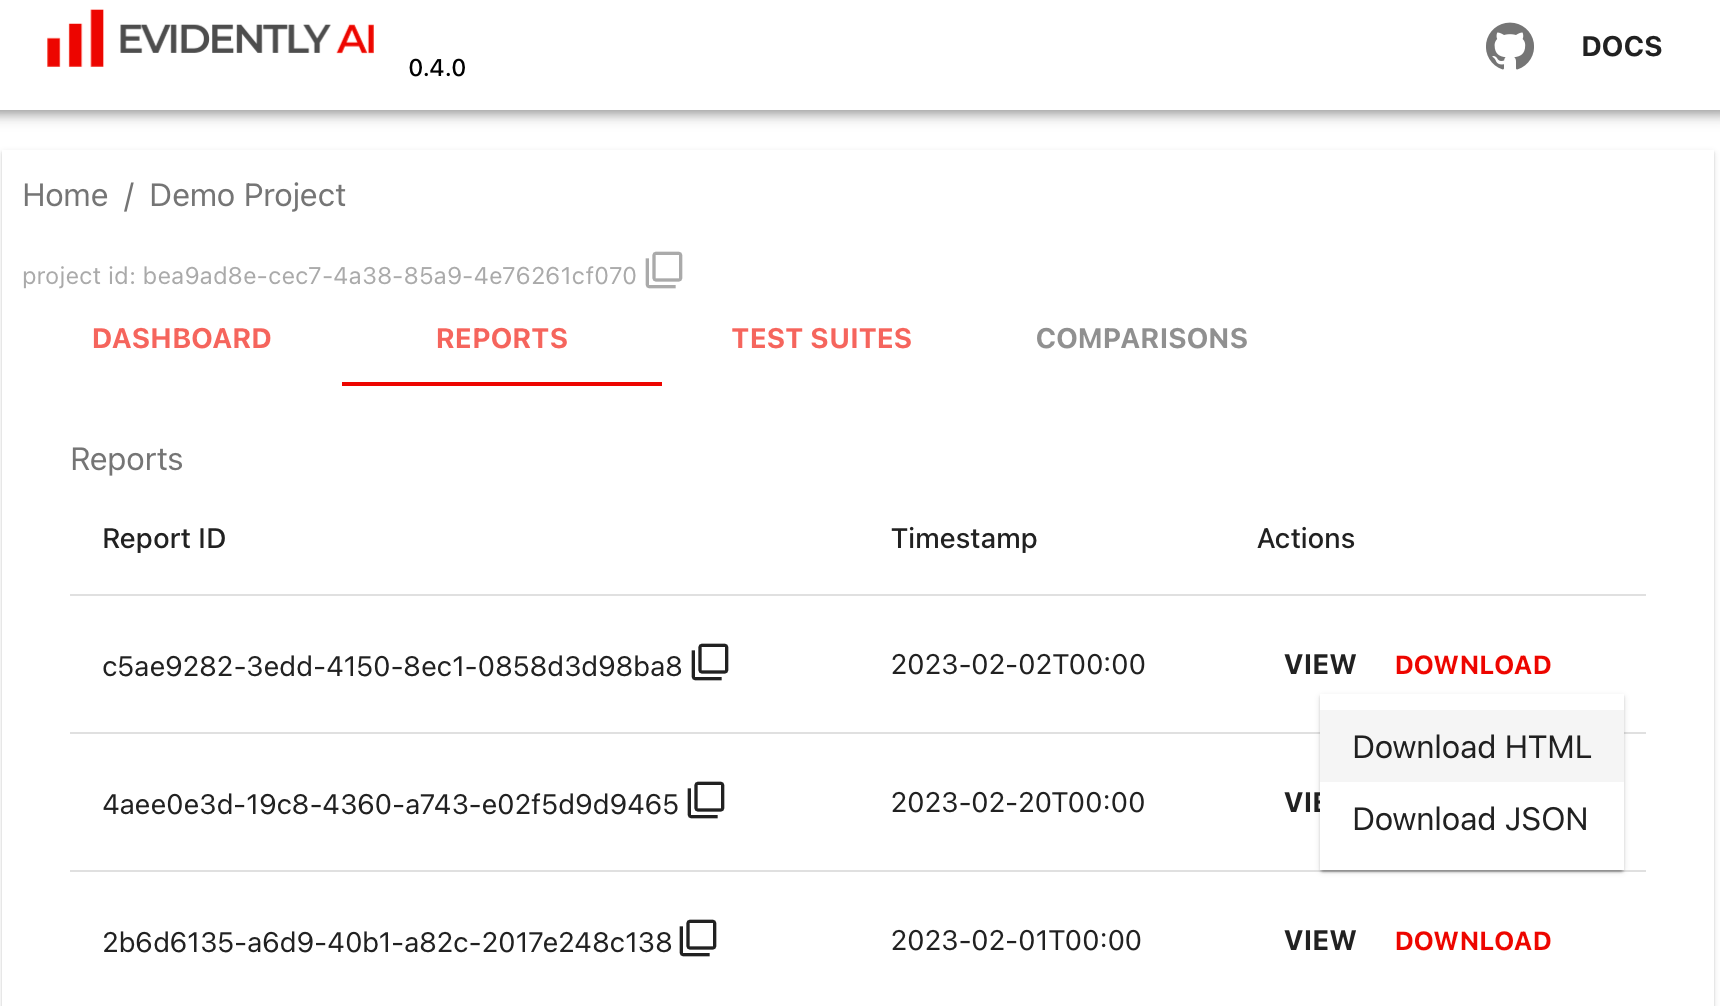Open the TEST SUITES tab
The height and width of the screenshot is (1006, 1720).
(821, 338)
